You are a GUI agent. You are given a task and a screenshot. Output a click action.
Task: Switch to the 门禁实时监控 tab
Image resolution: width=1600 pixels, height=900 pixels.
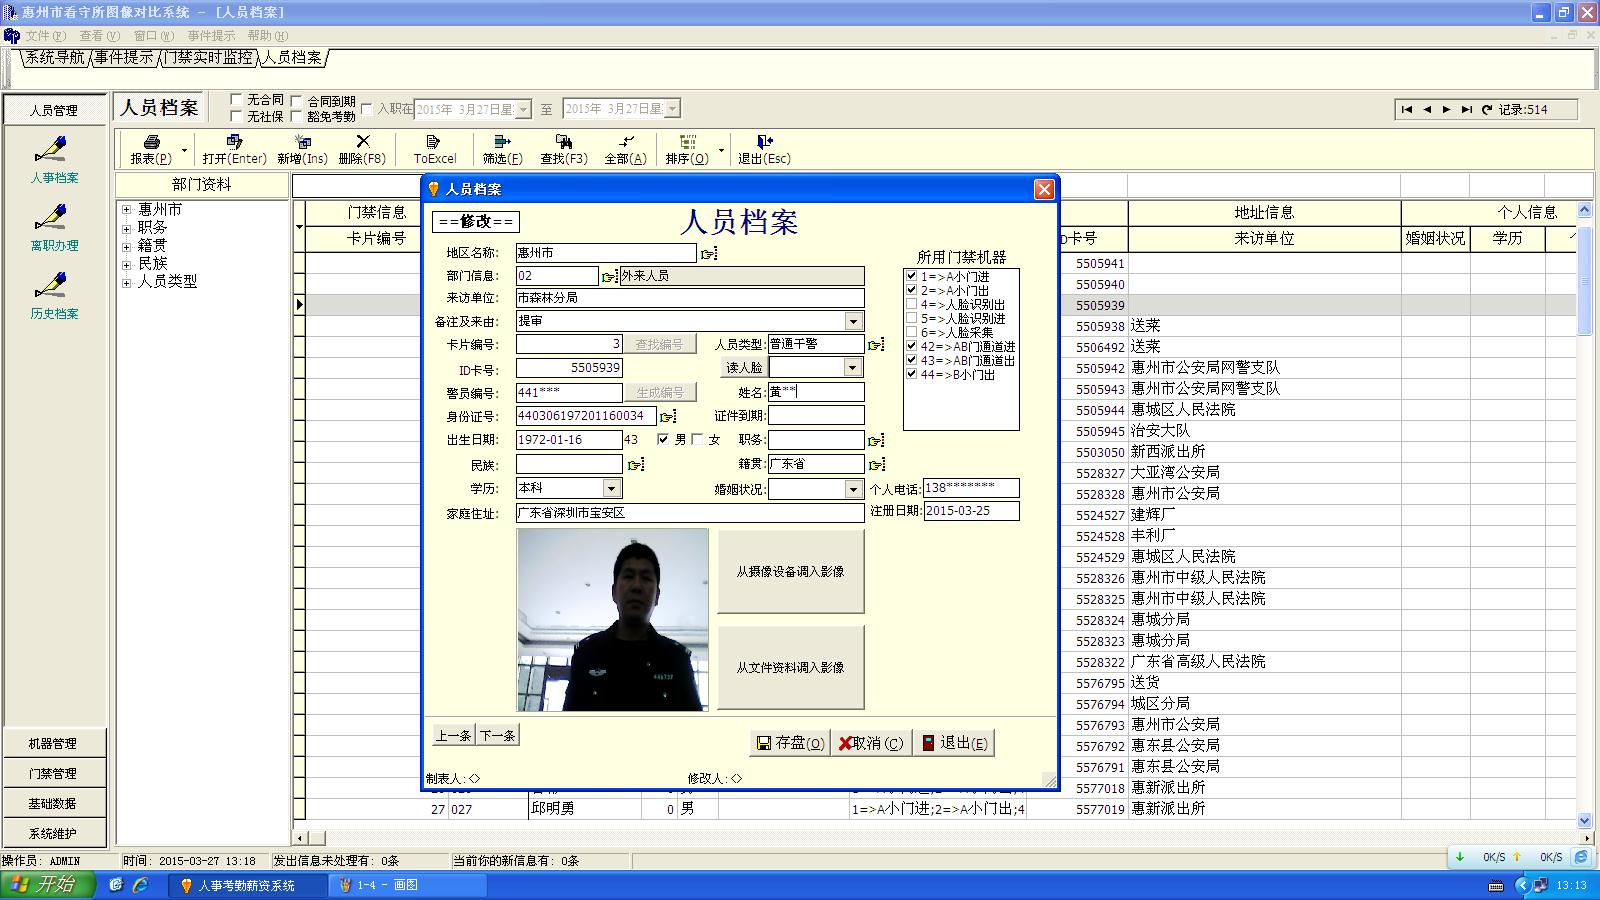pos(209,58)
